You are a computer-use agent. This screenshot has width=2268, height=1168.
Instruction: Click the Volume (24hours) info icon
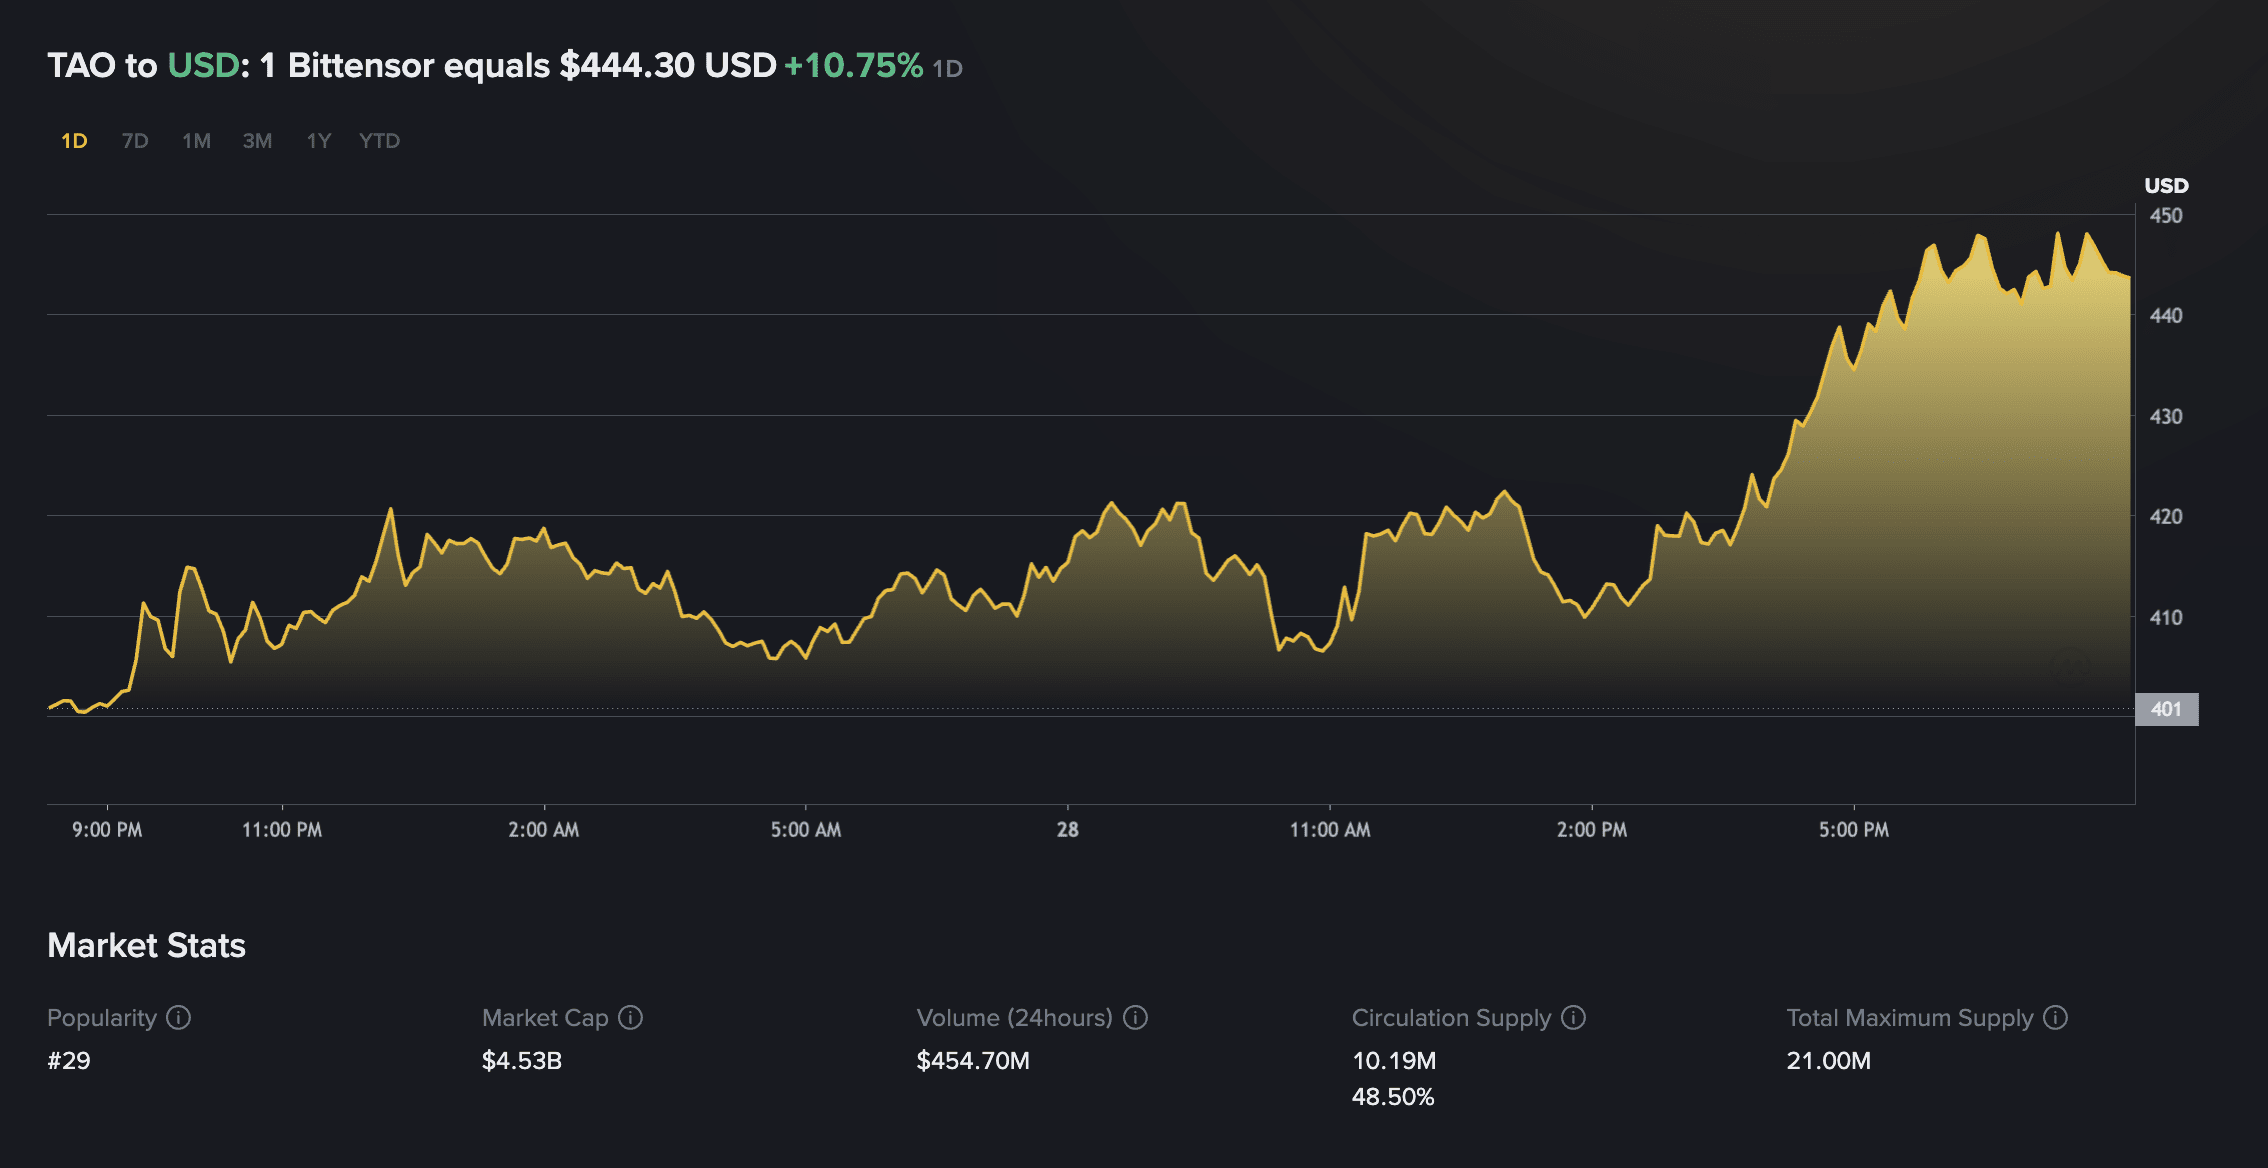[1135, 1018]
